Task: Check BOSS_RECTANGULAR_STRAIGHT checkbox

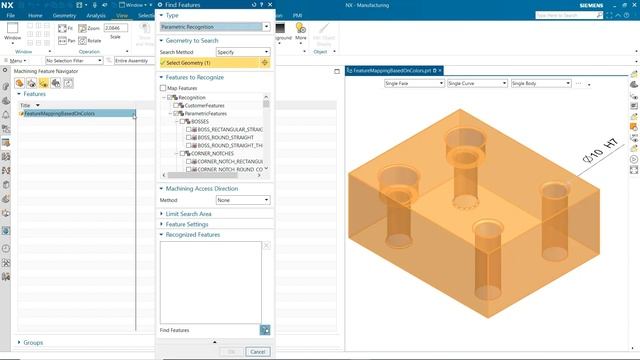Action: tap(189, 129)
